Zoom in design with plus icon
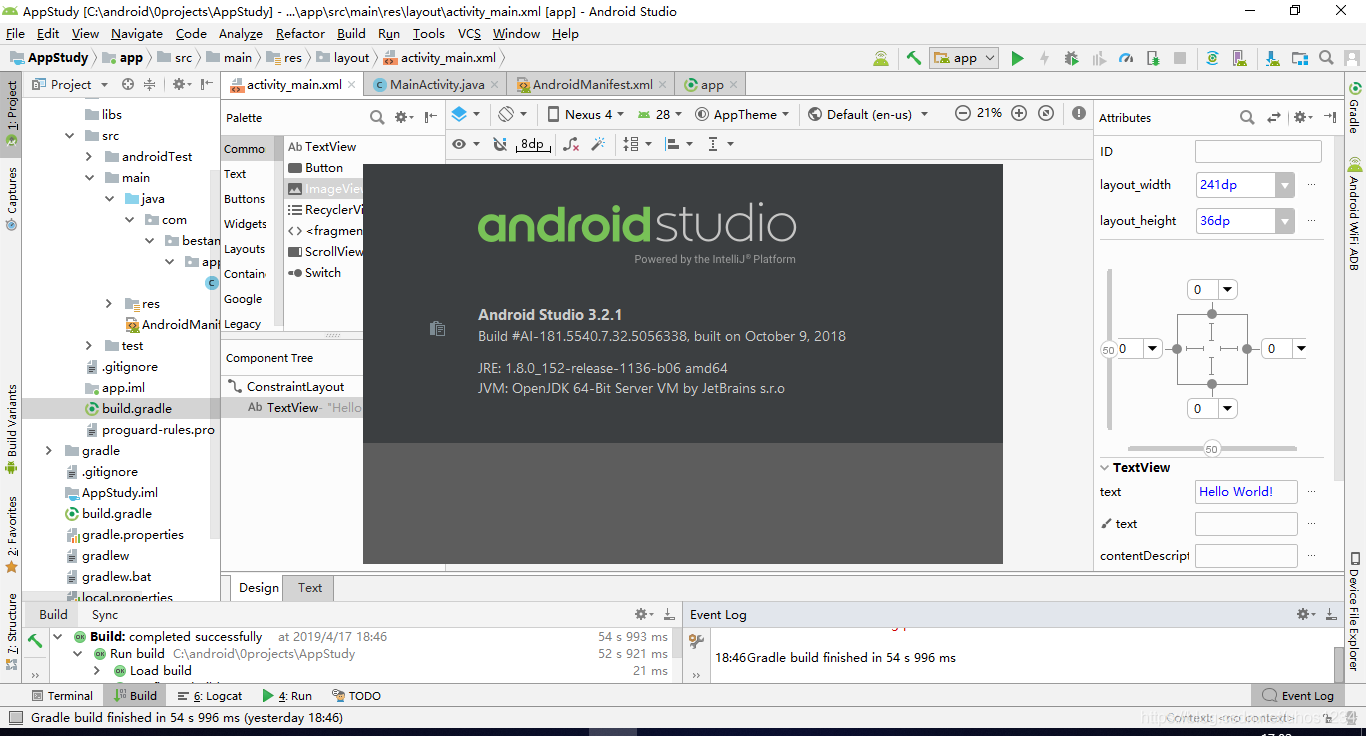Image resolution: width=1366 pixels, height=736 pixels. tap(1019, 114)
